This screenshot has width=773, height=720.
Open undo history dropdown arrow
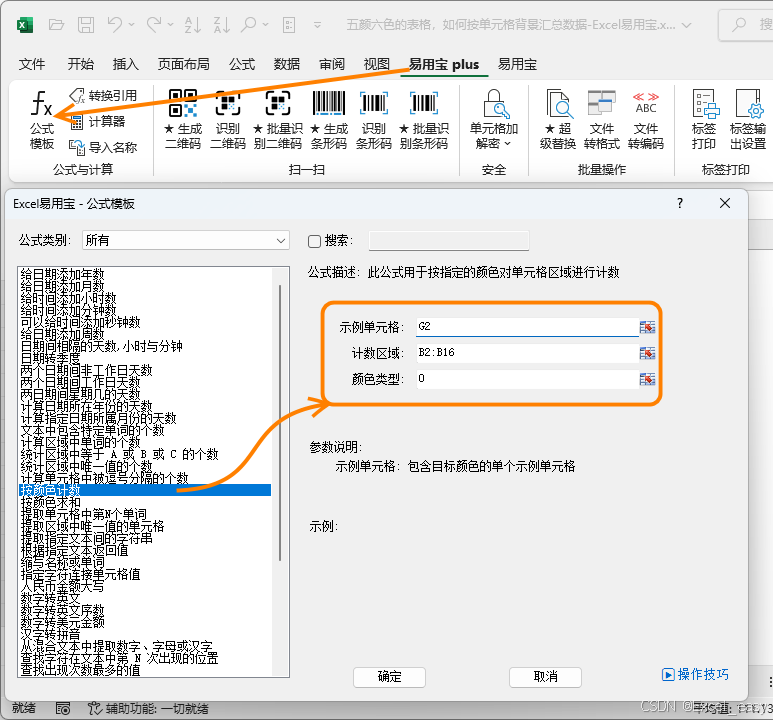pyautogui.click(x=131, y=24)
